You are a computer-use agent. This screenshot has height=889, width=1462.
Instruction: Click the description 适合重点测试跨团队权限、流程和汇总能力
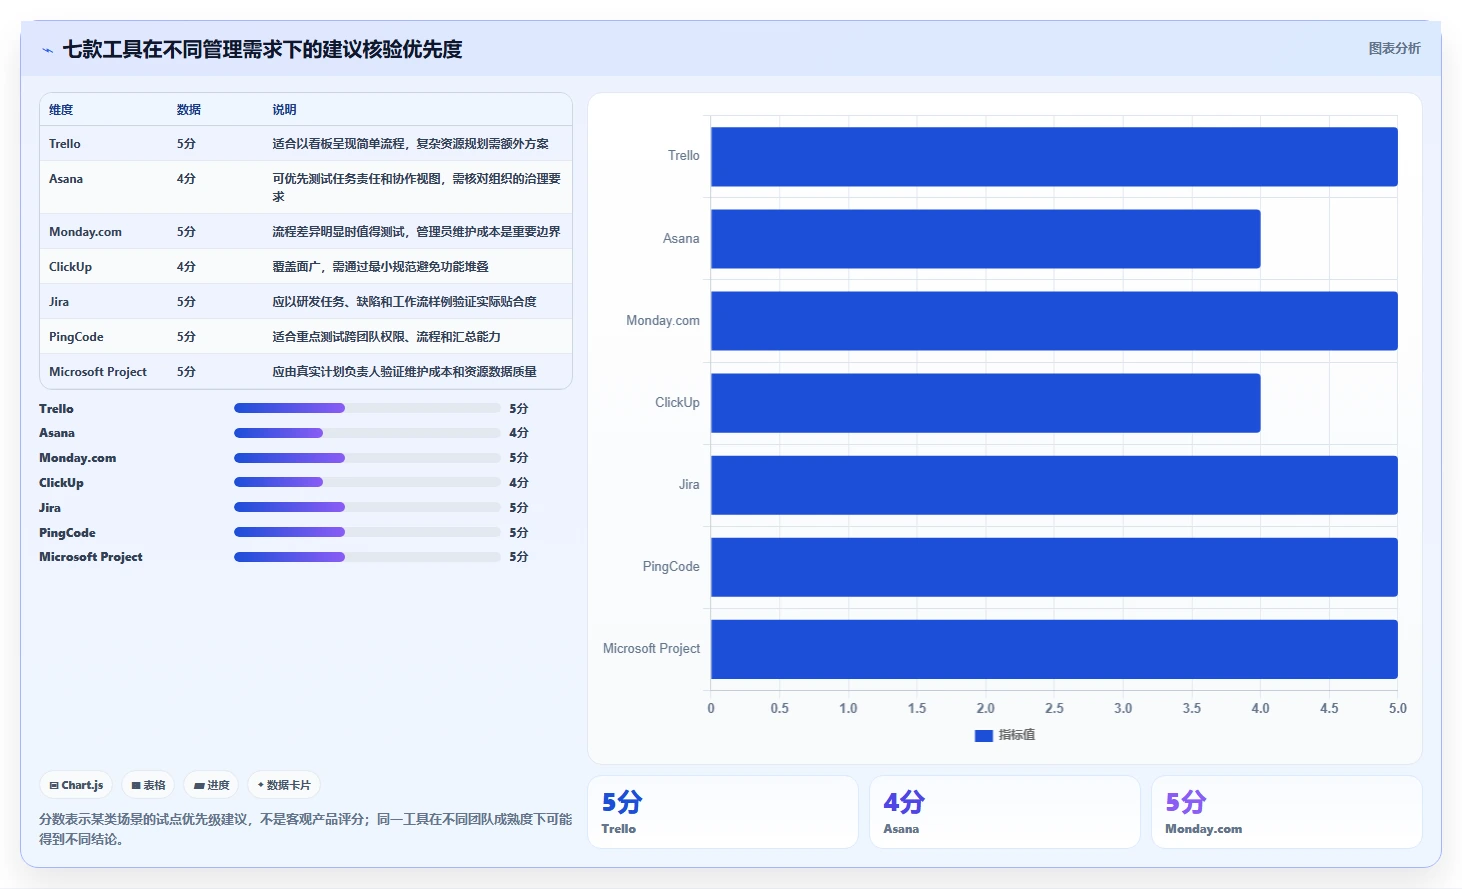(x=386, y=337)
